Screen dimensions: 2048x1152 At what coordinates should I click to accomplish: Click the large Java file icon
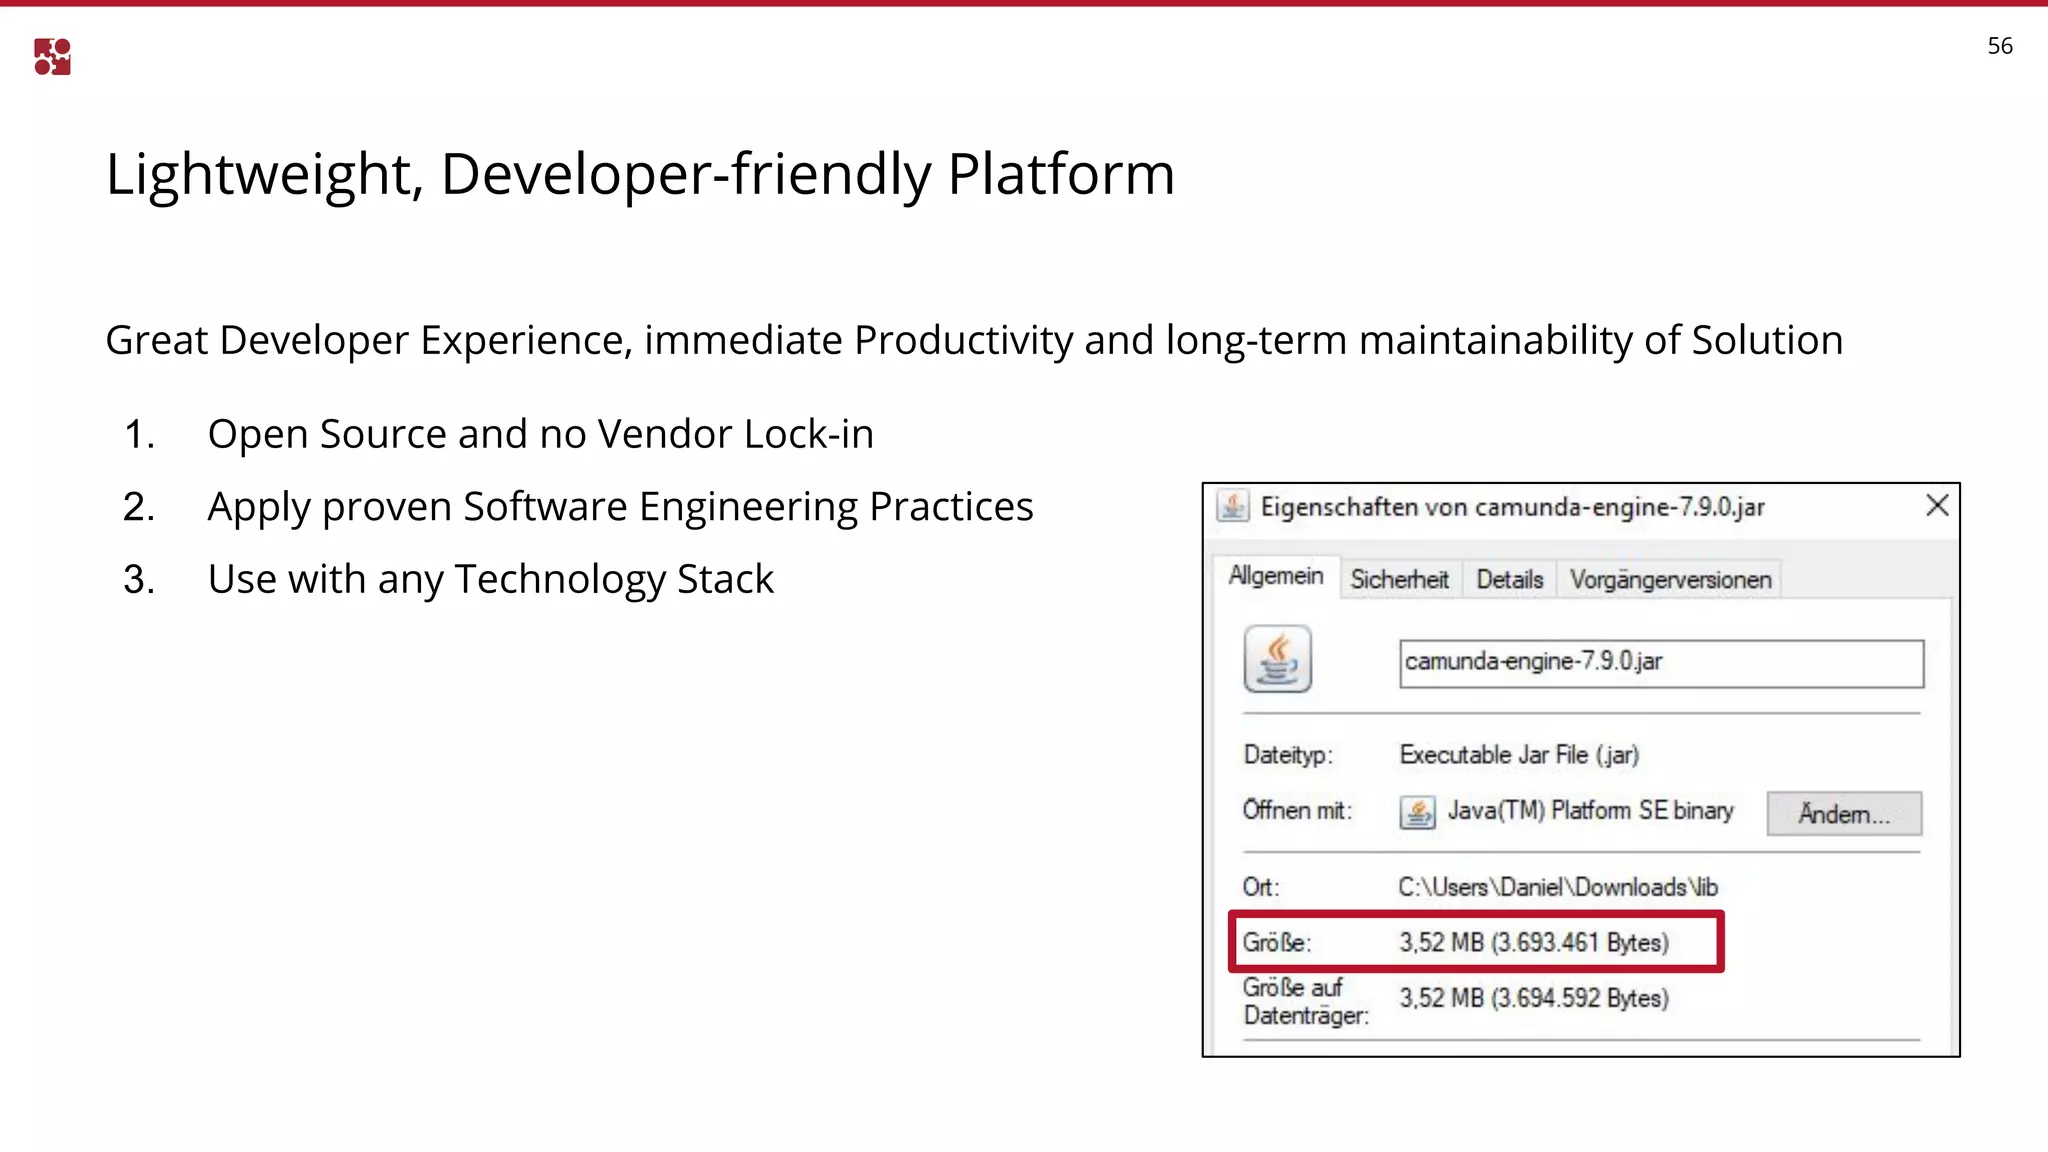(x=1277, y=659)
